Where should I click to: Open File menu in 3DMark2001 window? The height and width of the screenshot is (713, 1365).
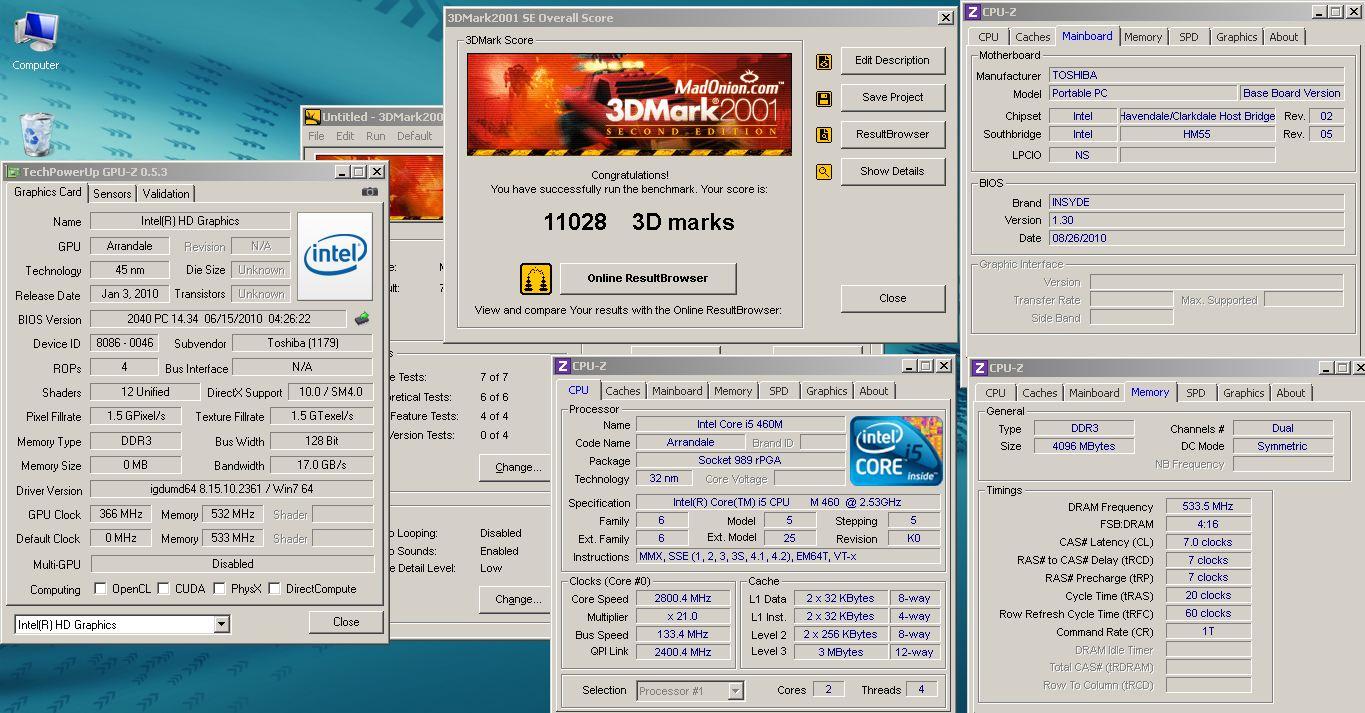point(316,136)
